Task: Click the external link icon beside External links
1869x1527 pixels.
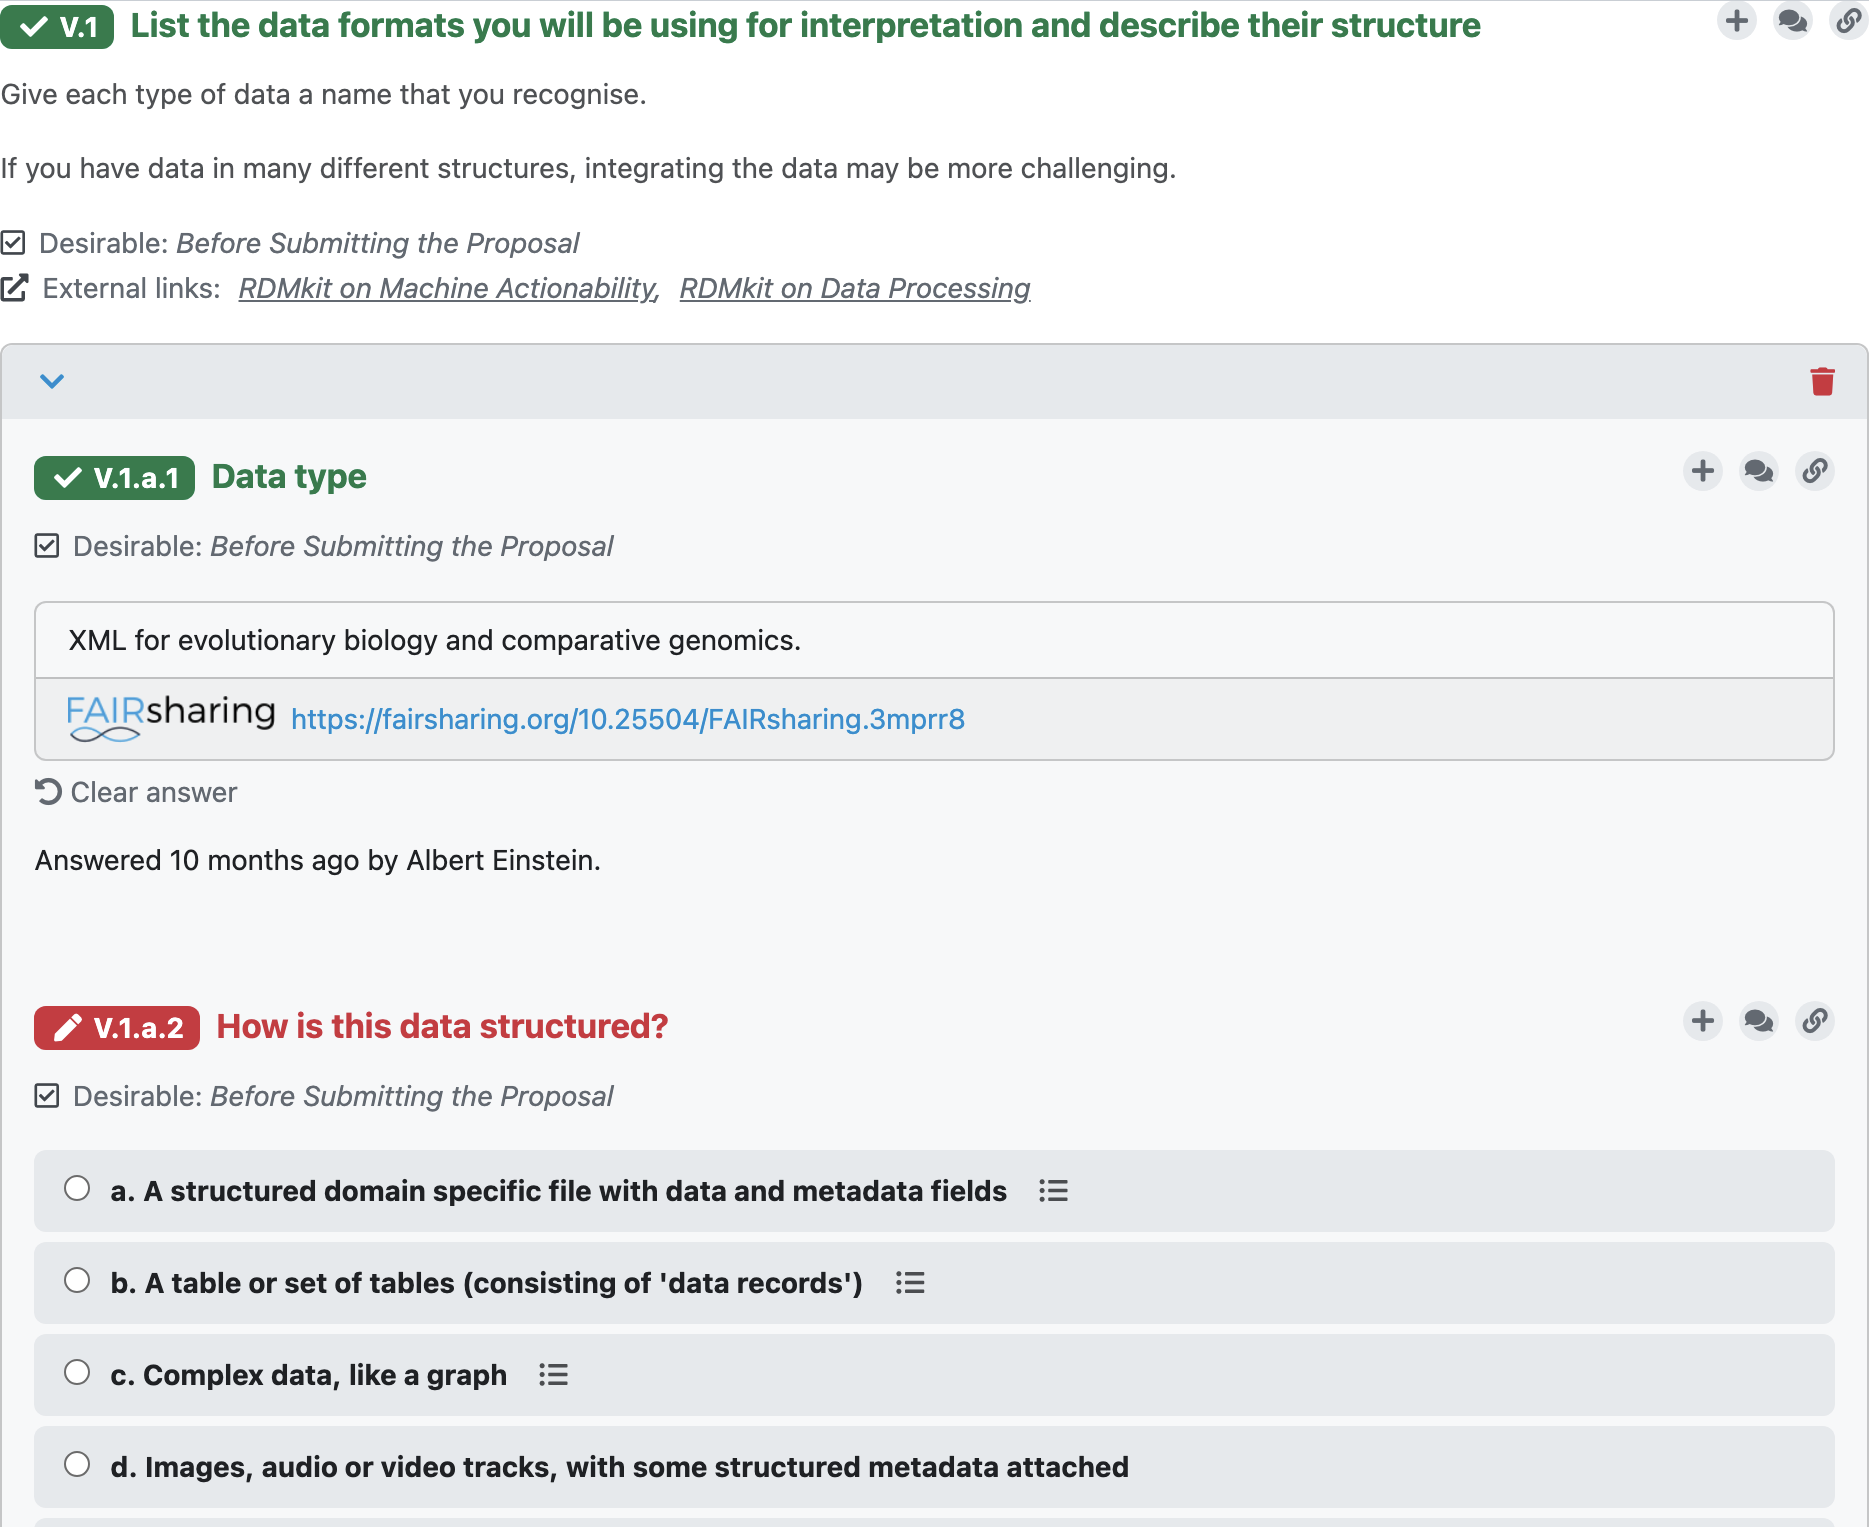Action: tap(15, 288)
